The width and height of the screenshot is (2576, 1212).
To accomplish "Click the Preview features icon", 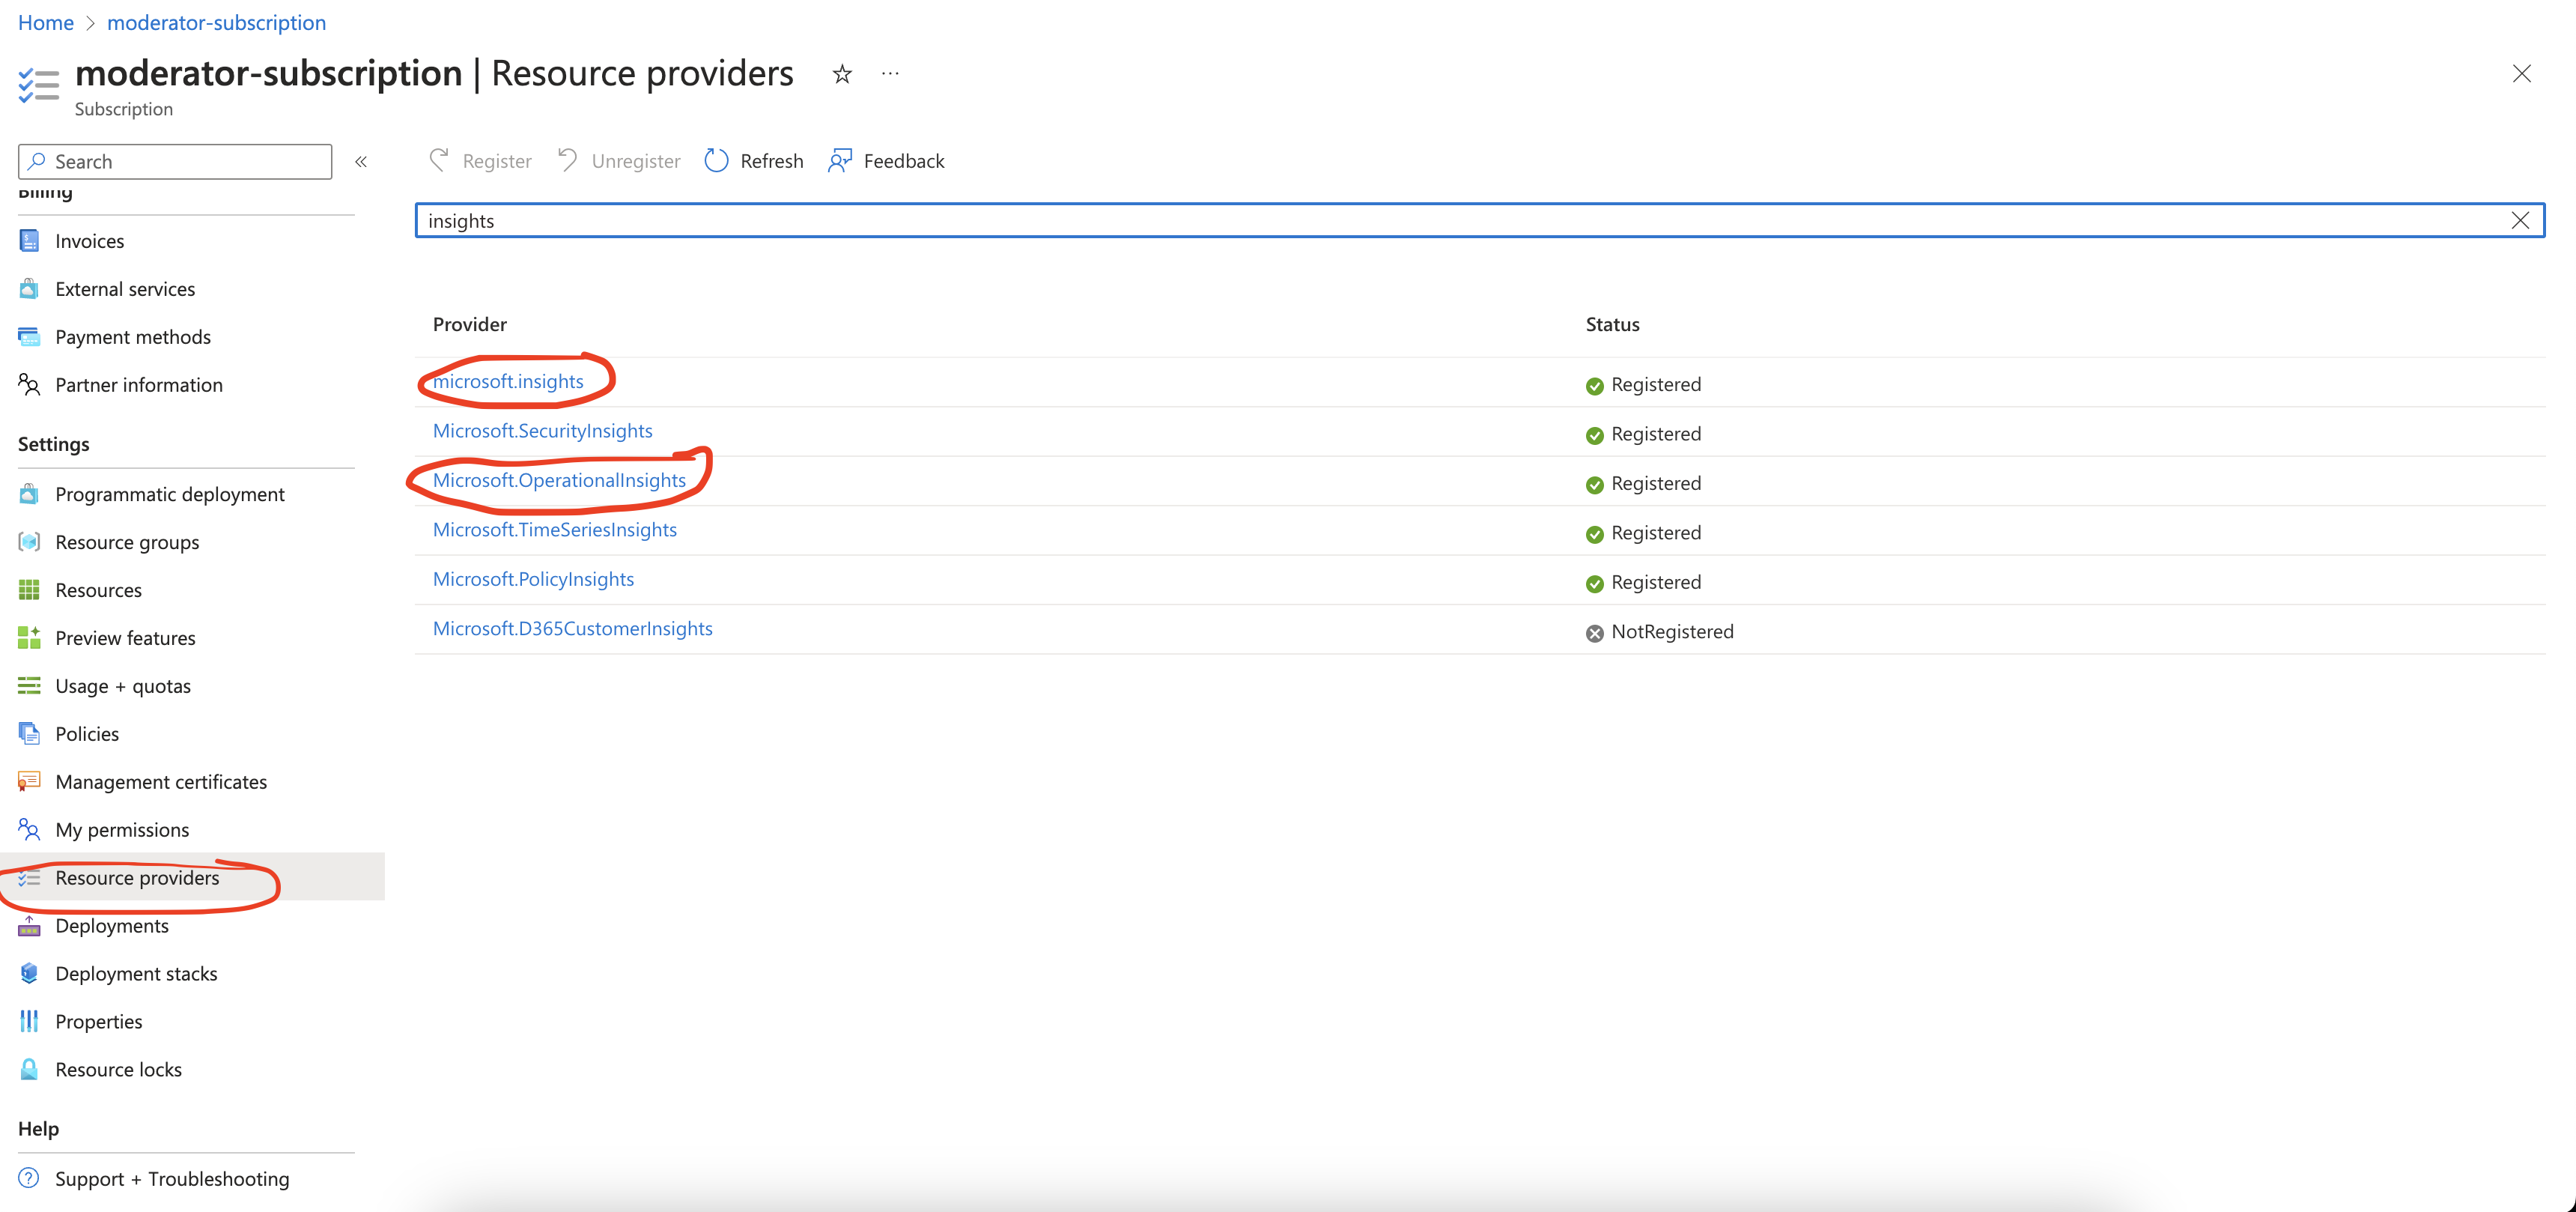I will (x=29, y=638).
